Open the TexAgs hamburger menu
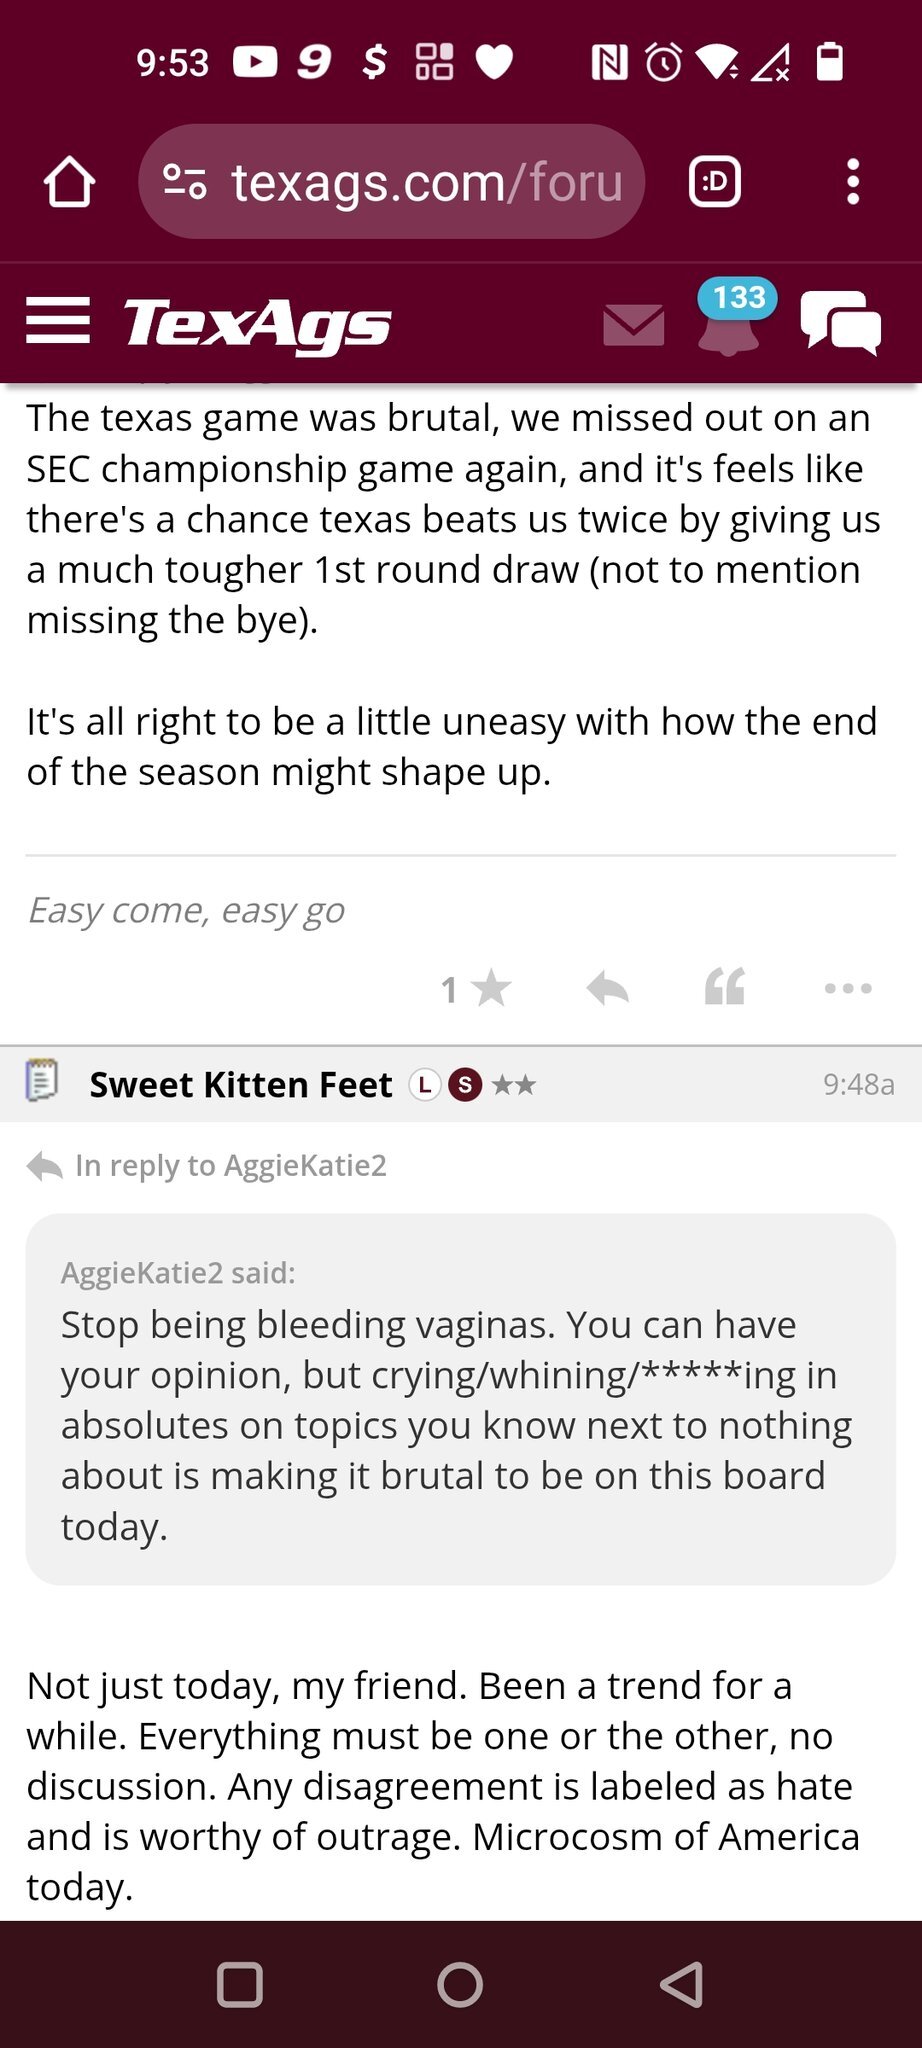The image size is (922, 2048). pos(58,321)
